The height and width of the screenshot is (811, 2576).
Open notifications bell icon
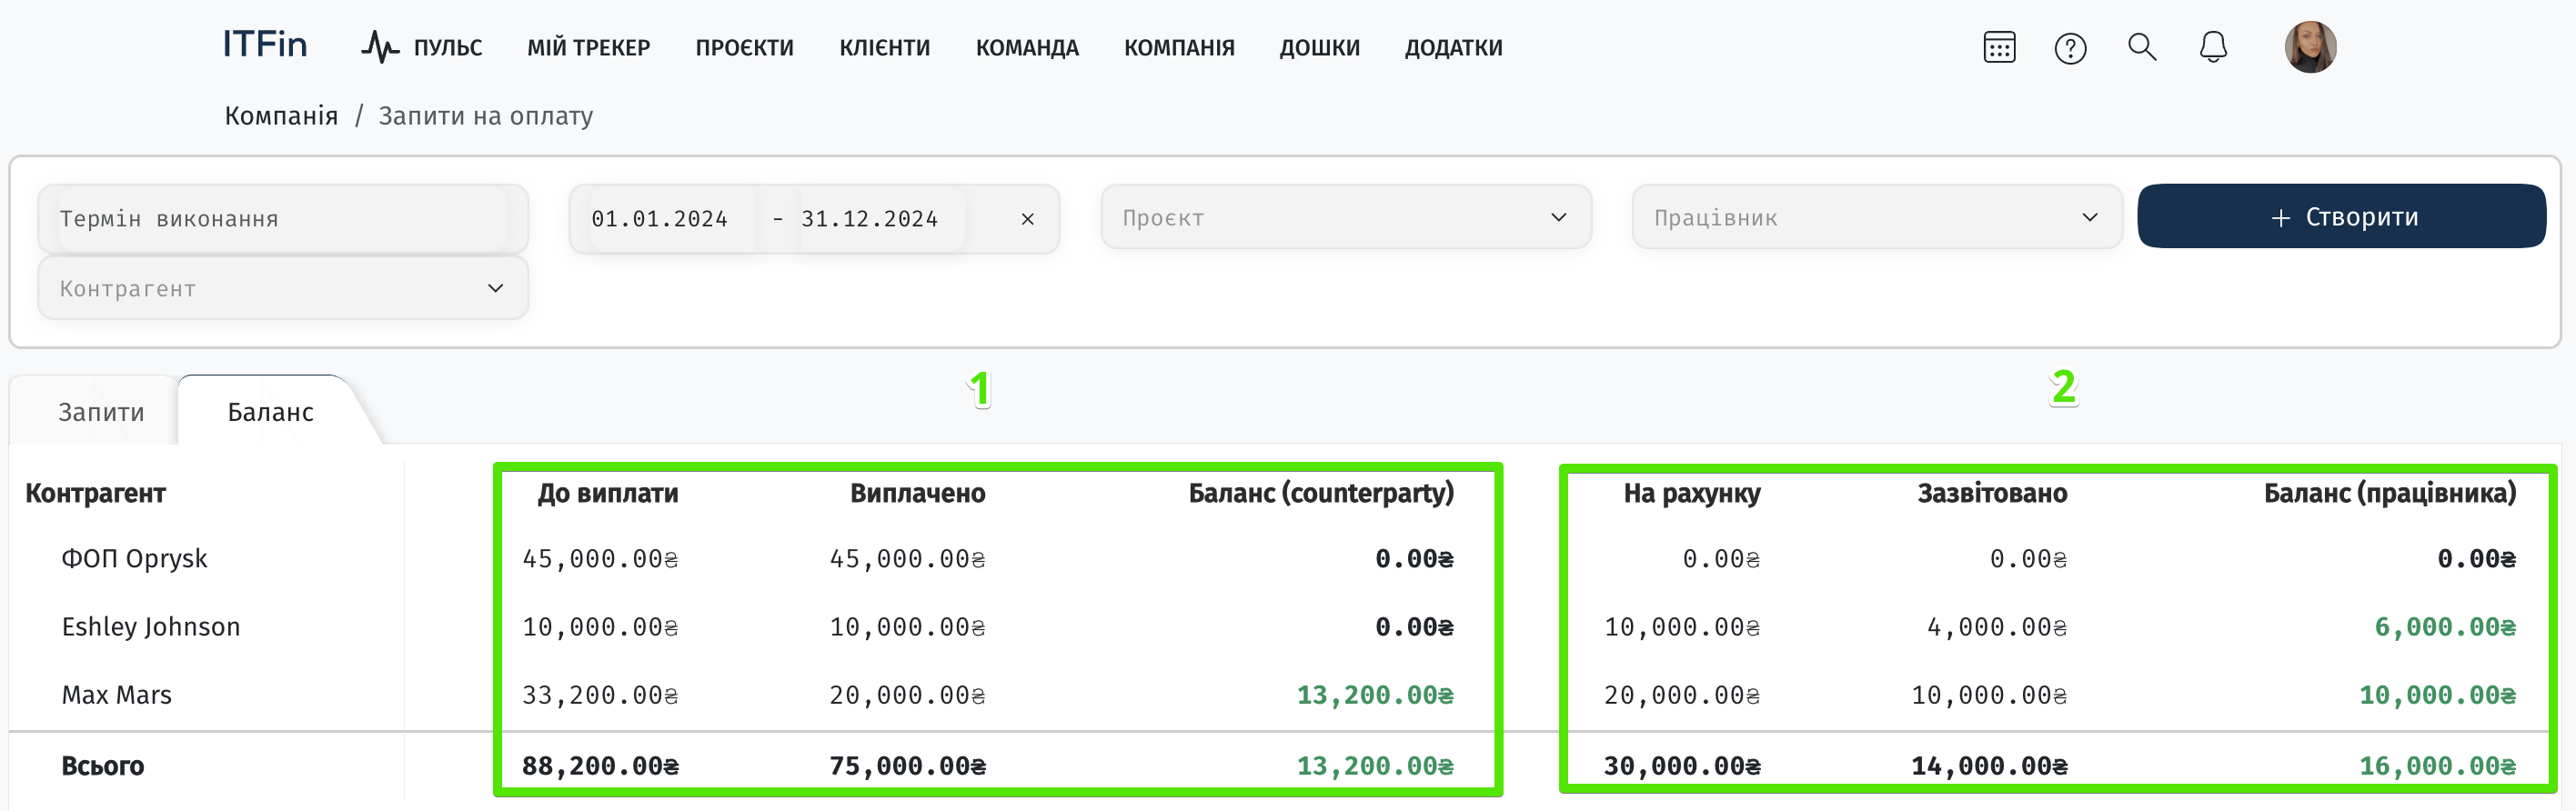point(2213,47)
